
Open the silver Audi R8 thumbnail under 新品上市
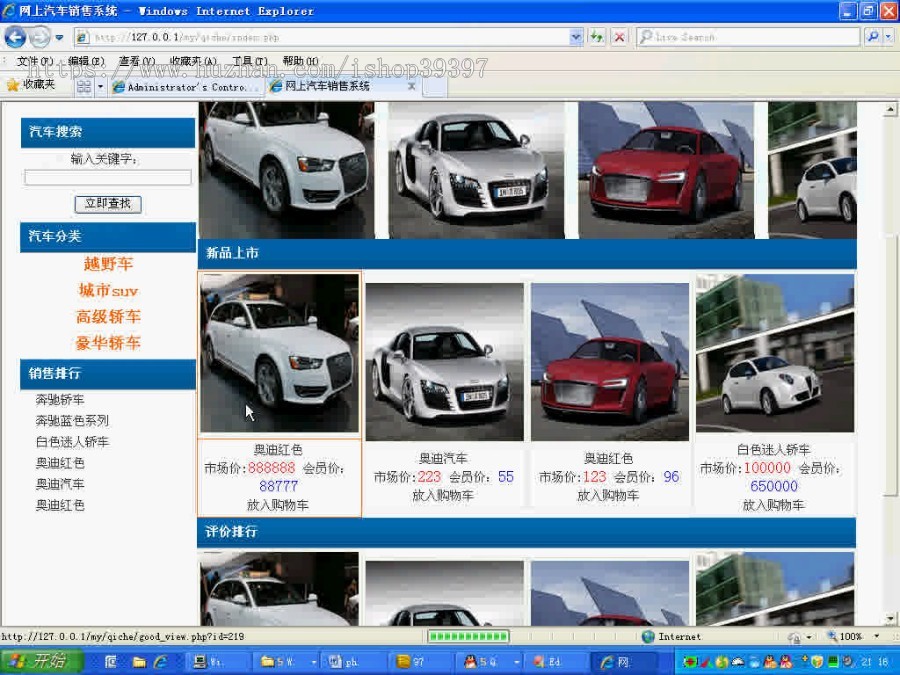click(444, 362)
